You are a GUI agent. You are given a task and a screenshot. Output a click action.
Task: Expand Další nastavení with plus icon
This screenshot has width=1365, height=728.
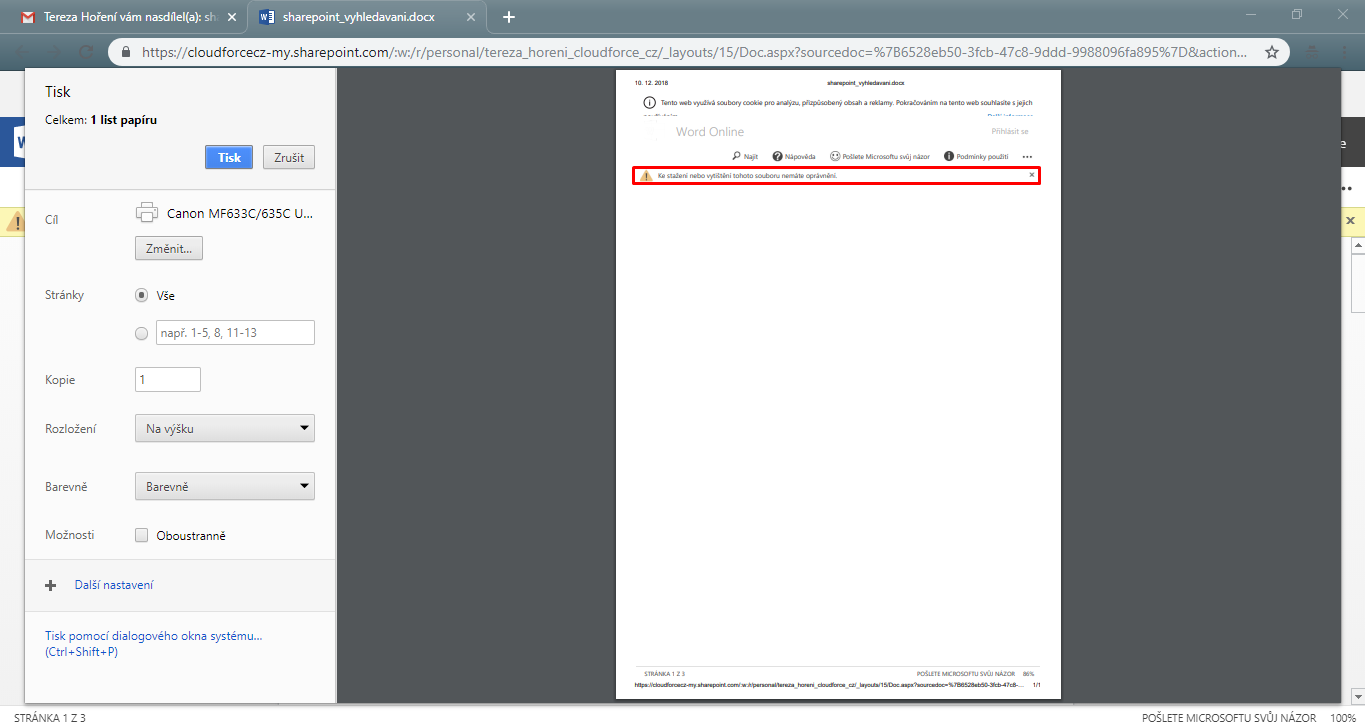(51, 585)
